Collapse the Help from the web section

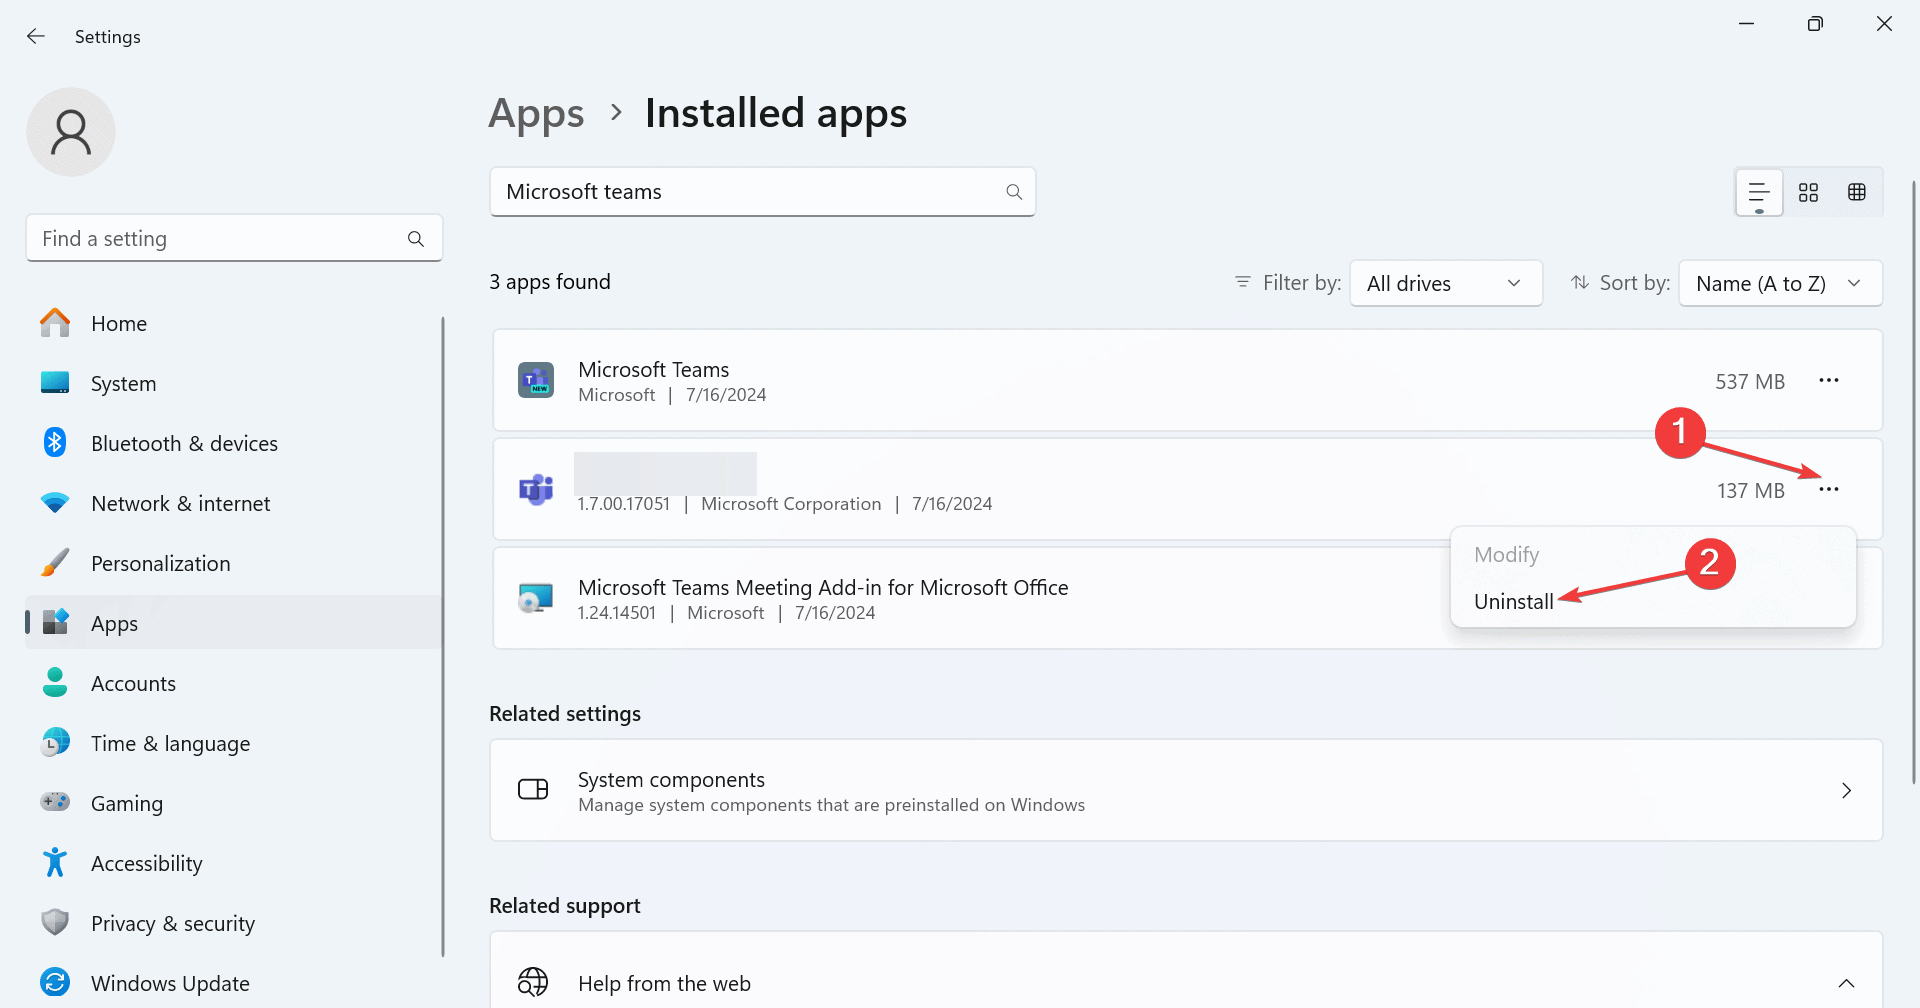click(1846, 983)
